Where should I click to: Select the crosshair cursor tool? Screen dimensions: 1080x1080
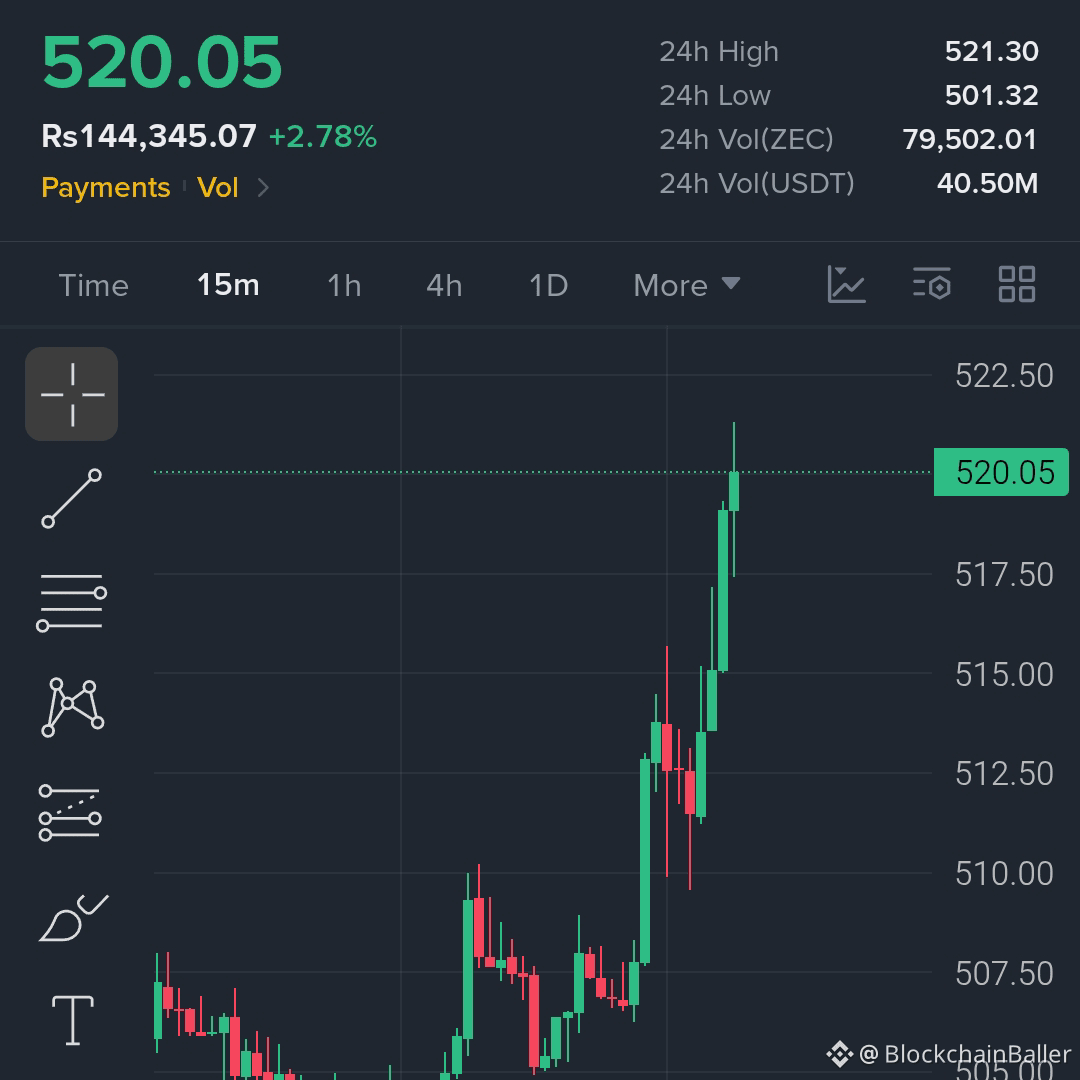72,394
